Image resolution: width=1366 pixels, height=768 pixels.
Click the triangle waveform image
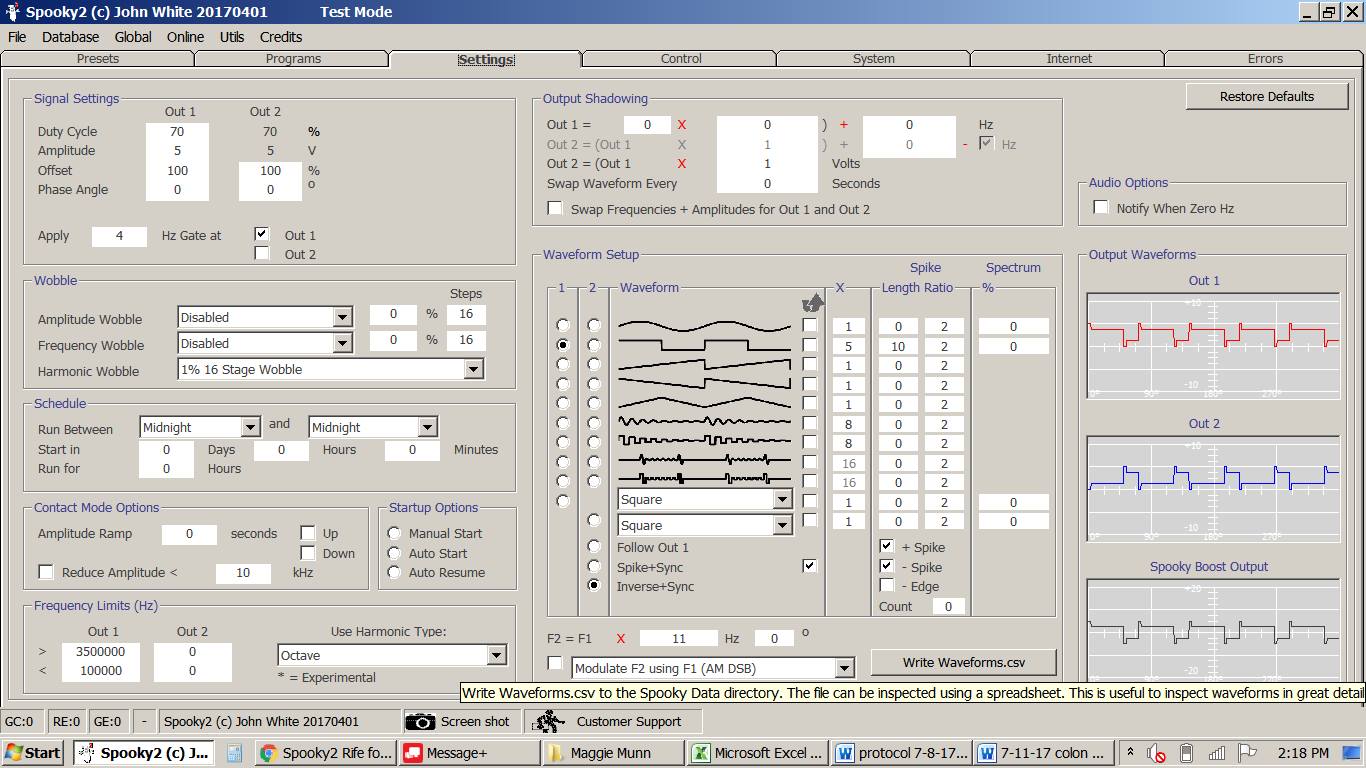[704, 403]
